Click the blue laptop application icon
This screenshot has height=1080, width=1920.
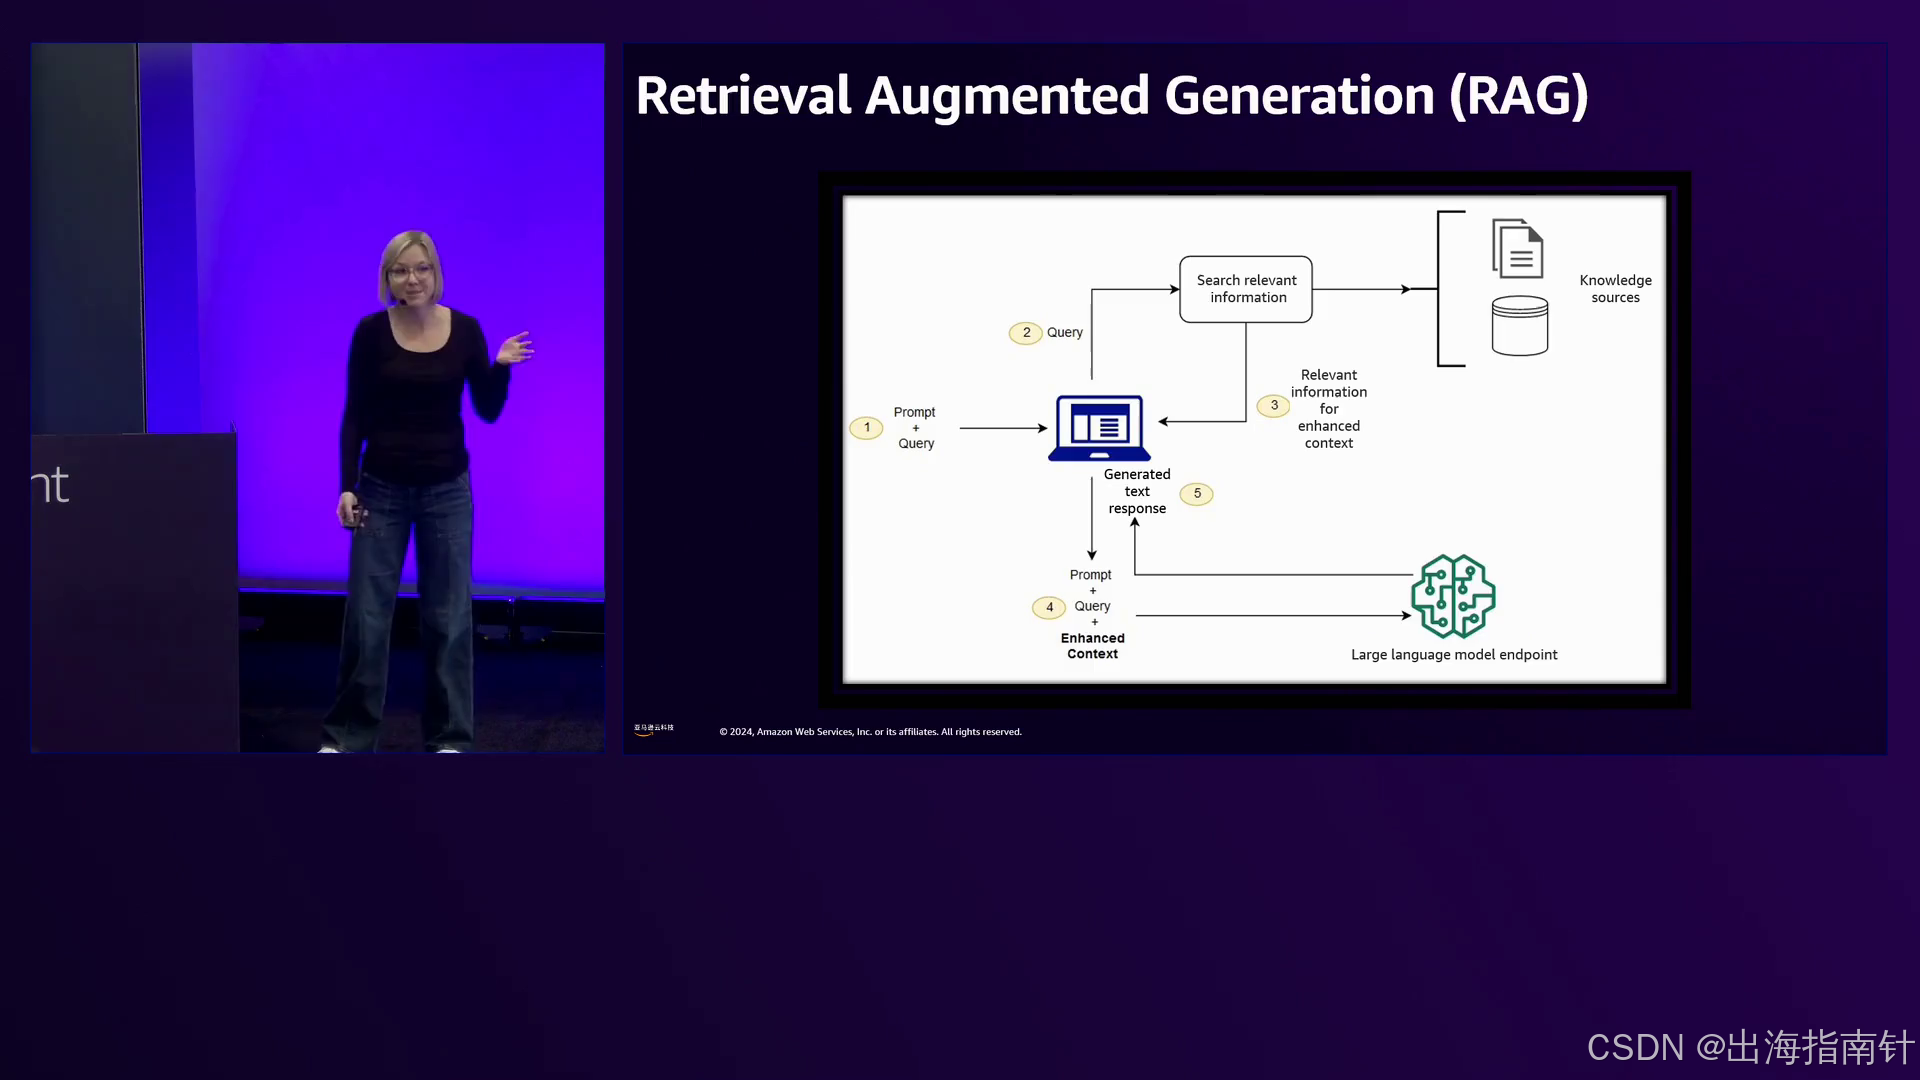coord(1099,428)
